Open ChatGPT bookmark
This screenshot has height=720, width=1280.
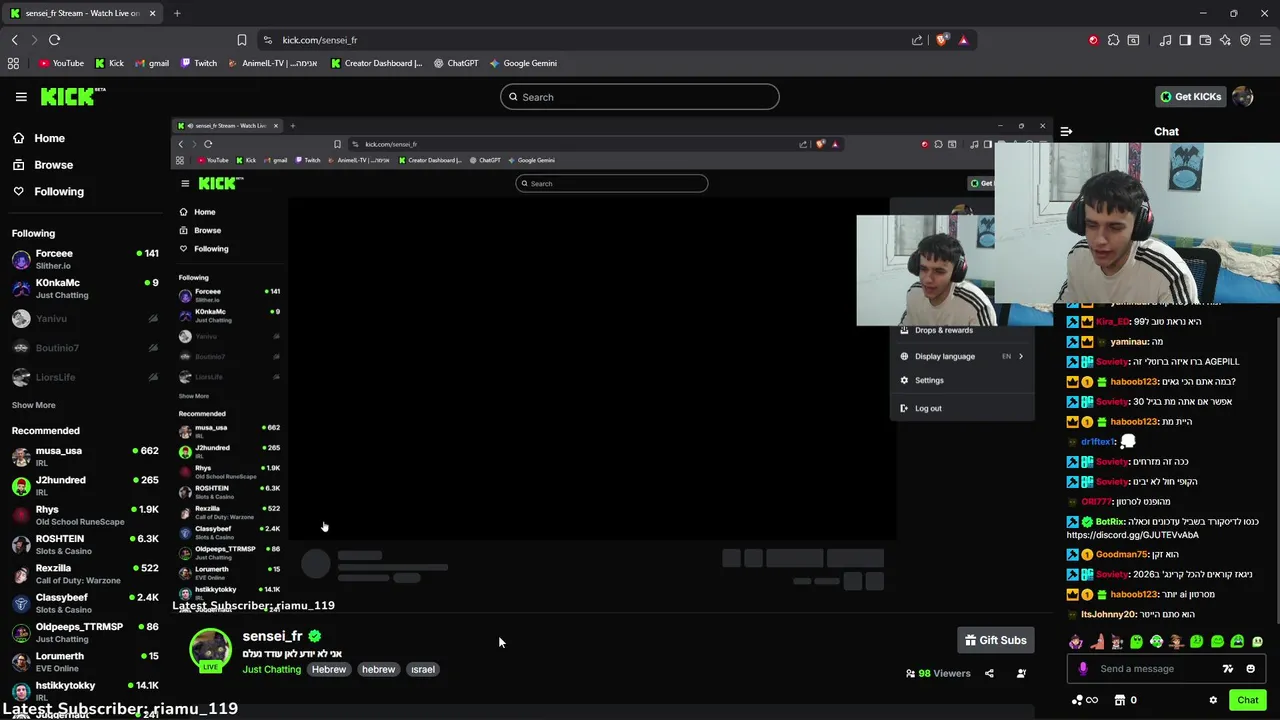pyautogui.click(x=456, y=63)
